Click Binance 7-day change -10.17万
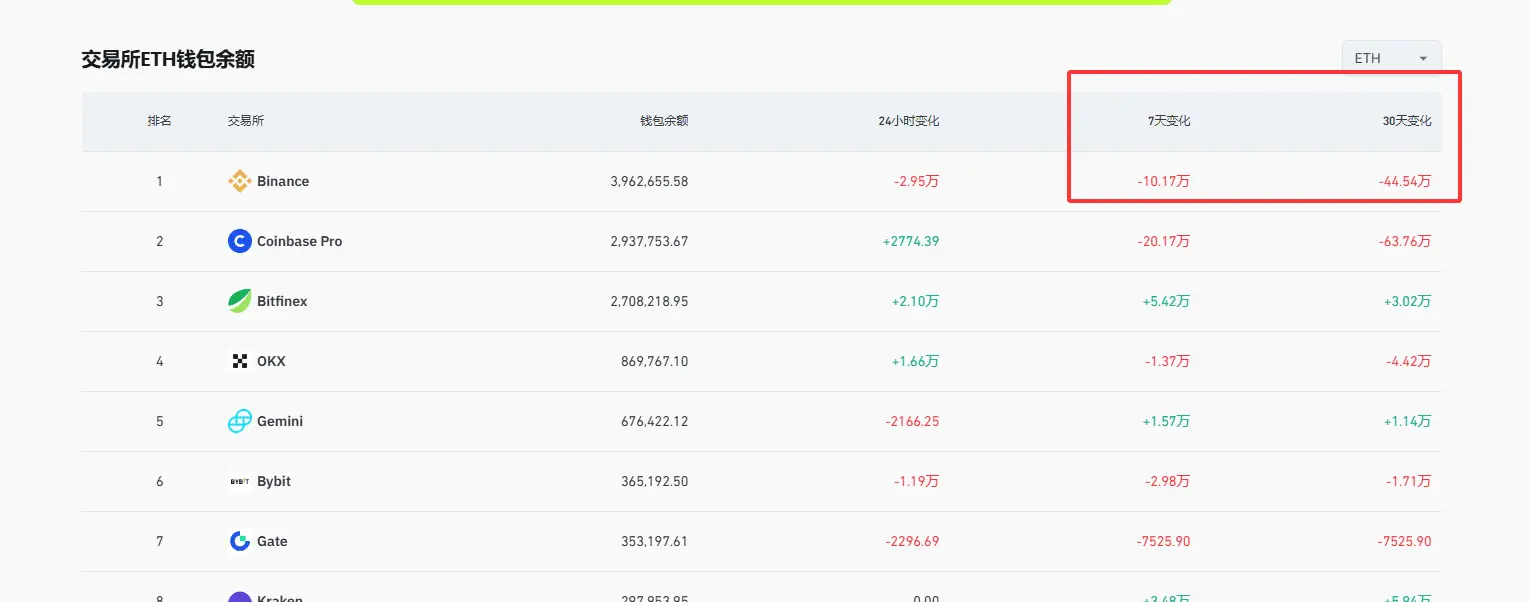This screenshot has height=602, width=1529. [1164, 181]
